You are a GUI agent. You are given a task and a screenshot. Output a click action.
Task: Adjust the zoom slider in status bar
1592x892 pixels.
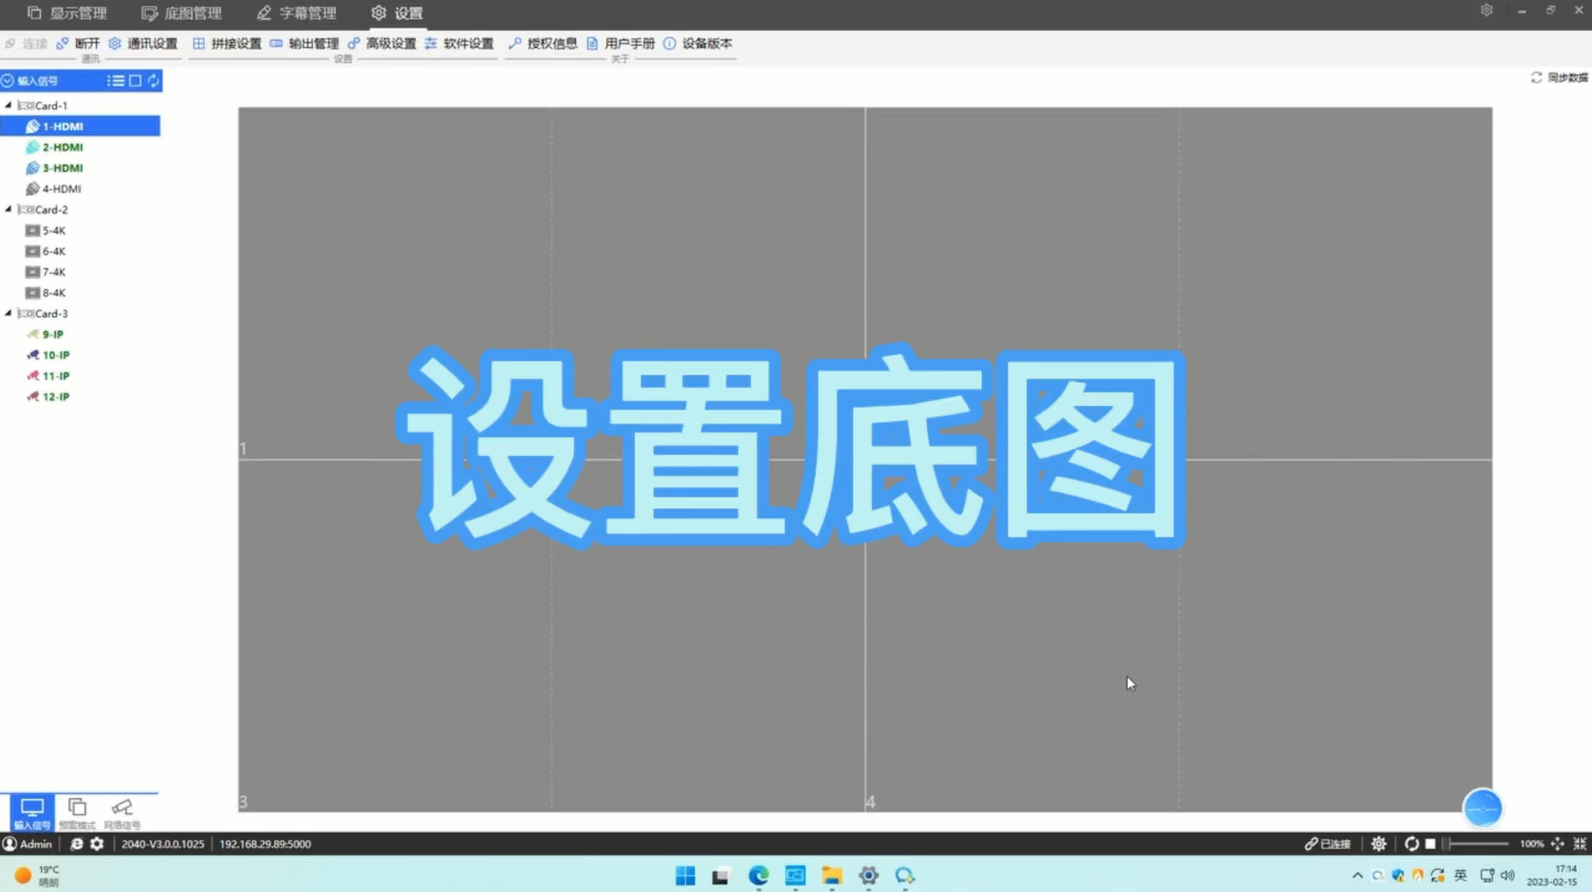(1476, 844)
